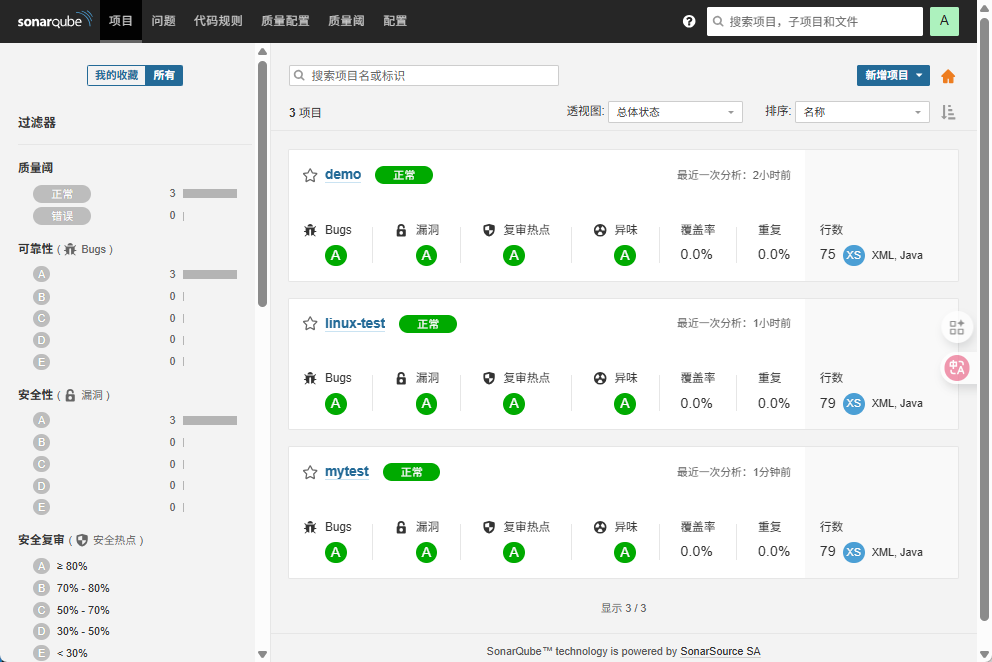This screenshot has height=662, width=992.
Task: Switch to My Favorites (我的收藏)
Action: pos(116,75)
